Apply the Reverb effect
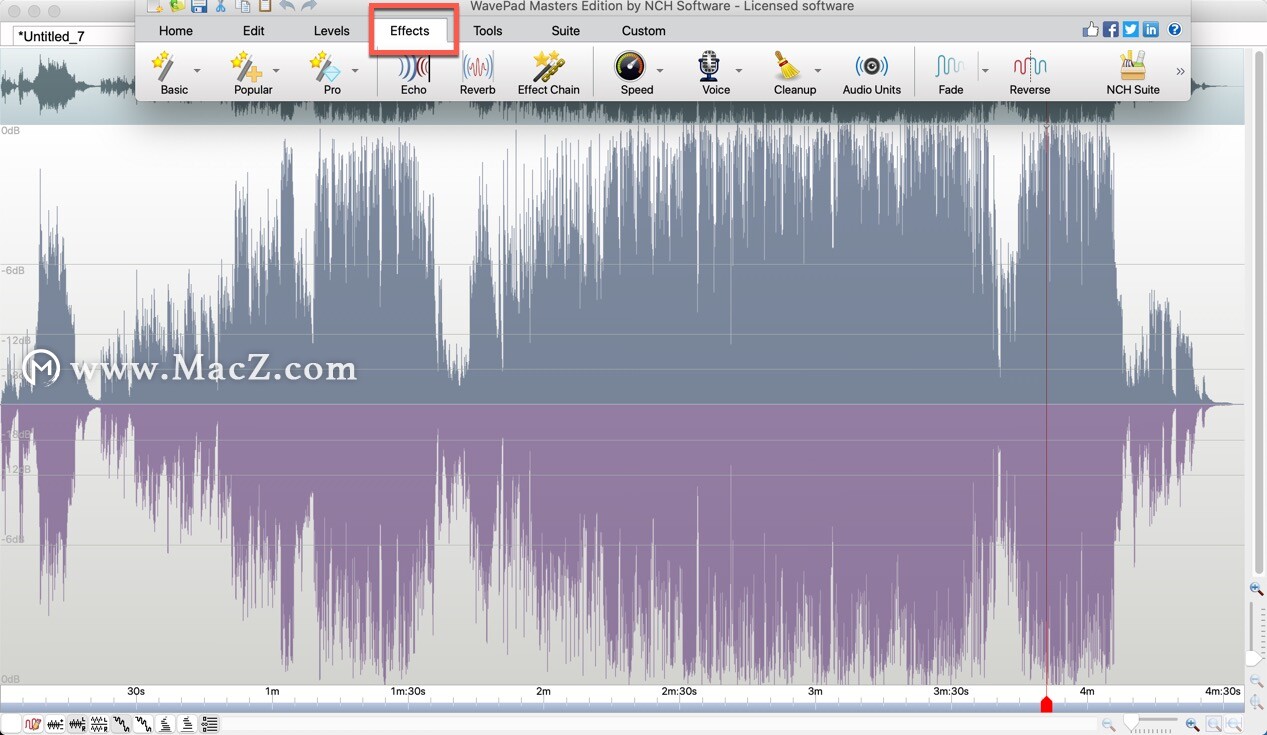 [x=477, y=74]
